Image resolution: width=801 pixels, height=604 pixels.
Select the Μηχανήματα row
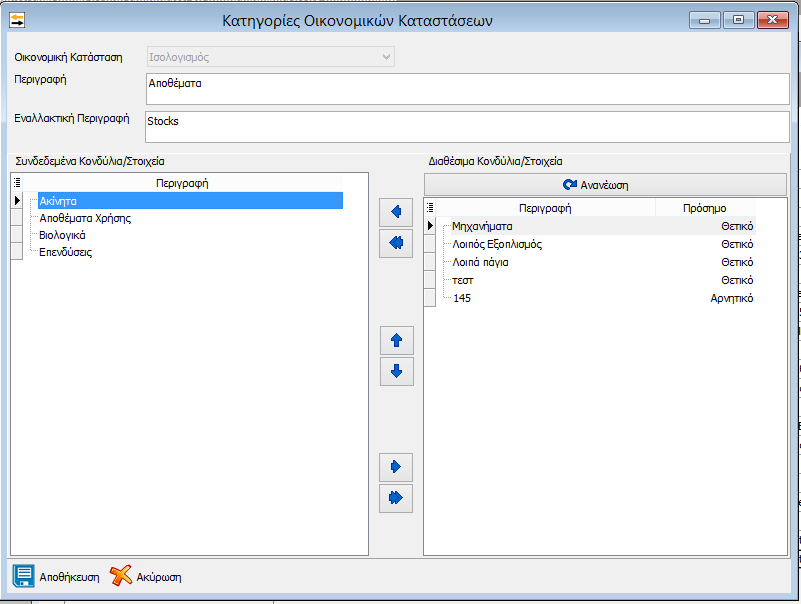tap(603, 226)
